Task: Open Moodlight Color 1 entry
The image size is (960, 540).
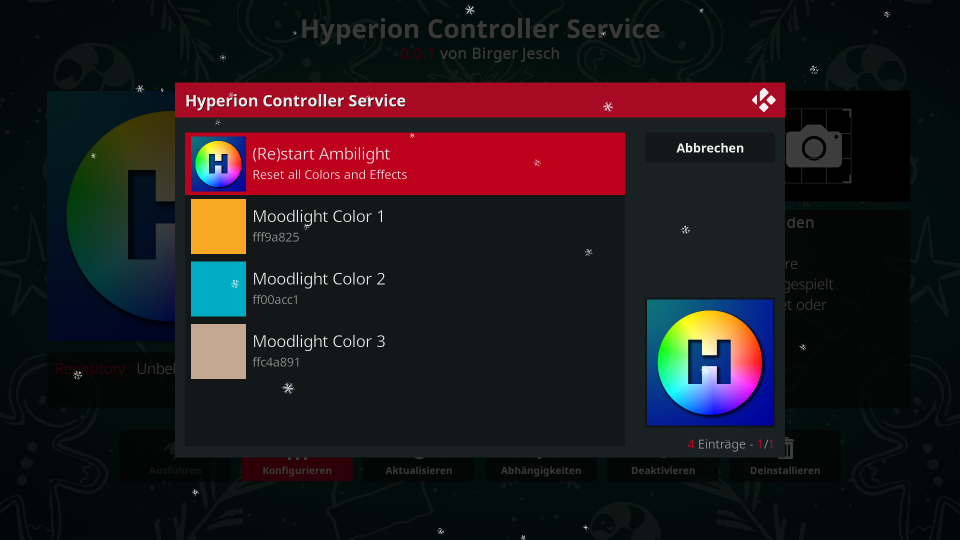Action: (x=405, y=226)
